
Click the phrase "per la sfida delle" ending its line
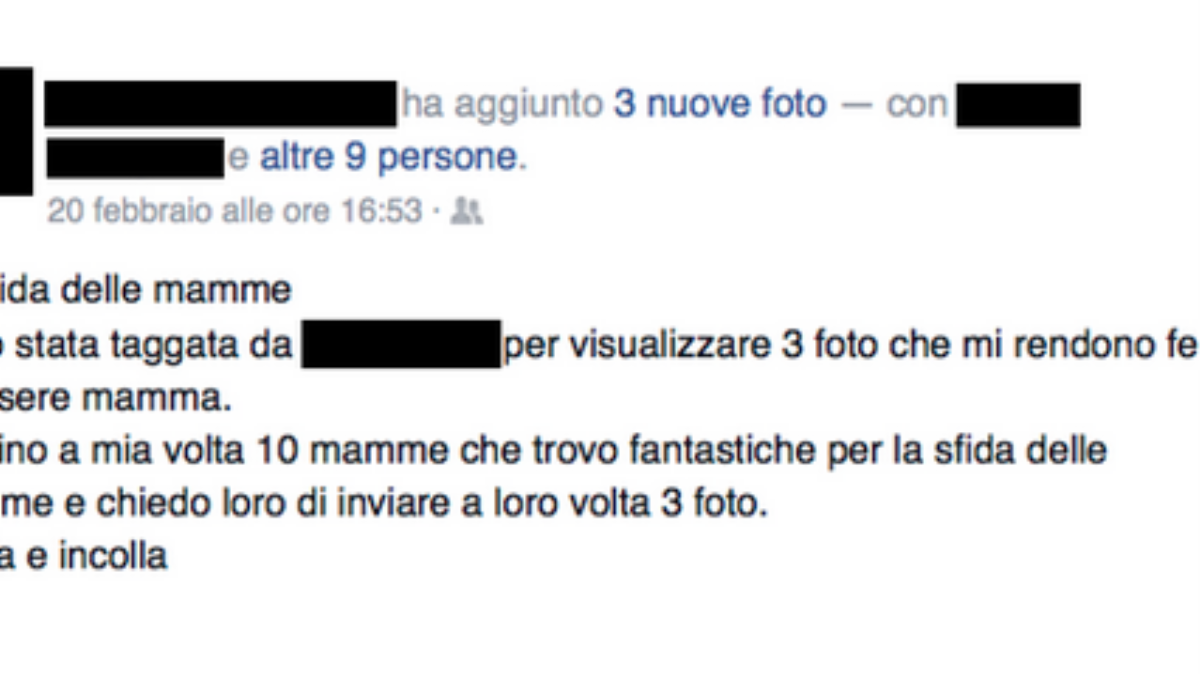[966, 451]
